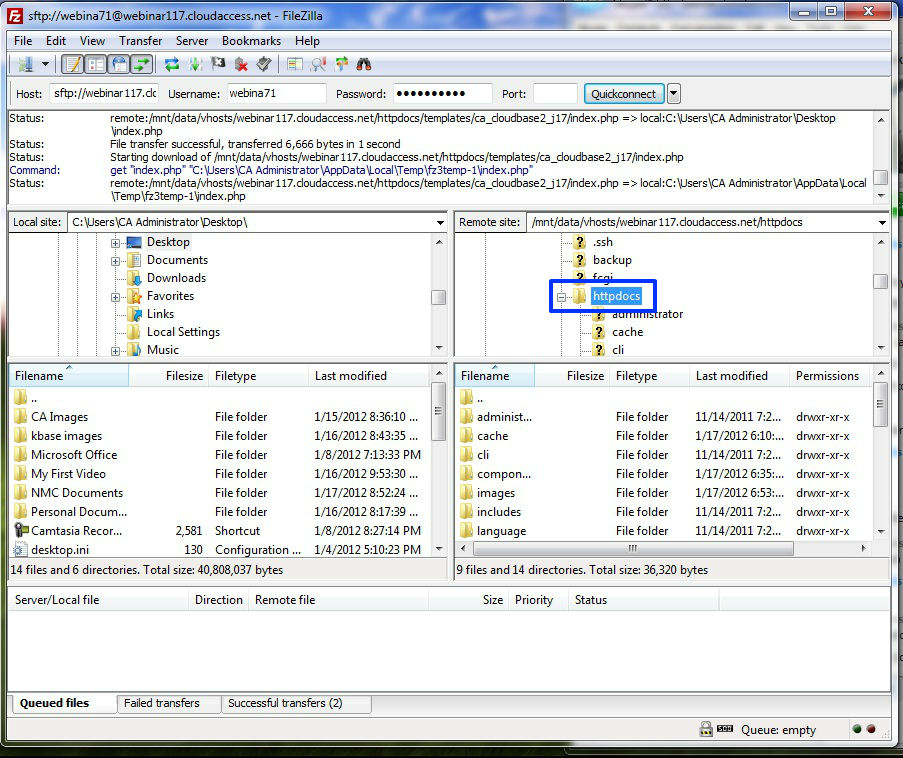This screenshot has width=903, height=758.
Task: Collapse the httpdocs remote folder node
Action: (x=561, y=297)
